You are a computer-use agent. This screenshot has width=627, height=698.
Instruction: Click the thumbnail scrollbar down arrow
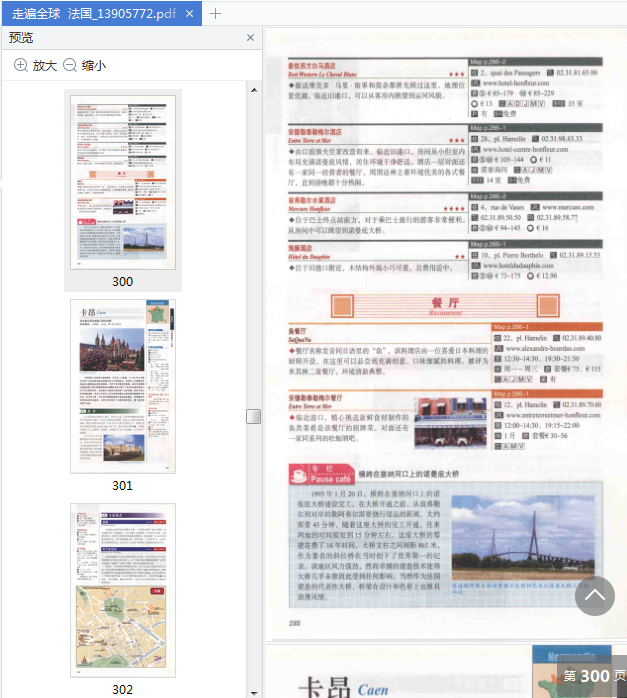tap(254, 693)
